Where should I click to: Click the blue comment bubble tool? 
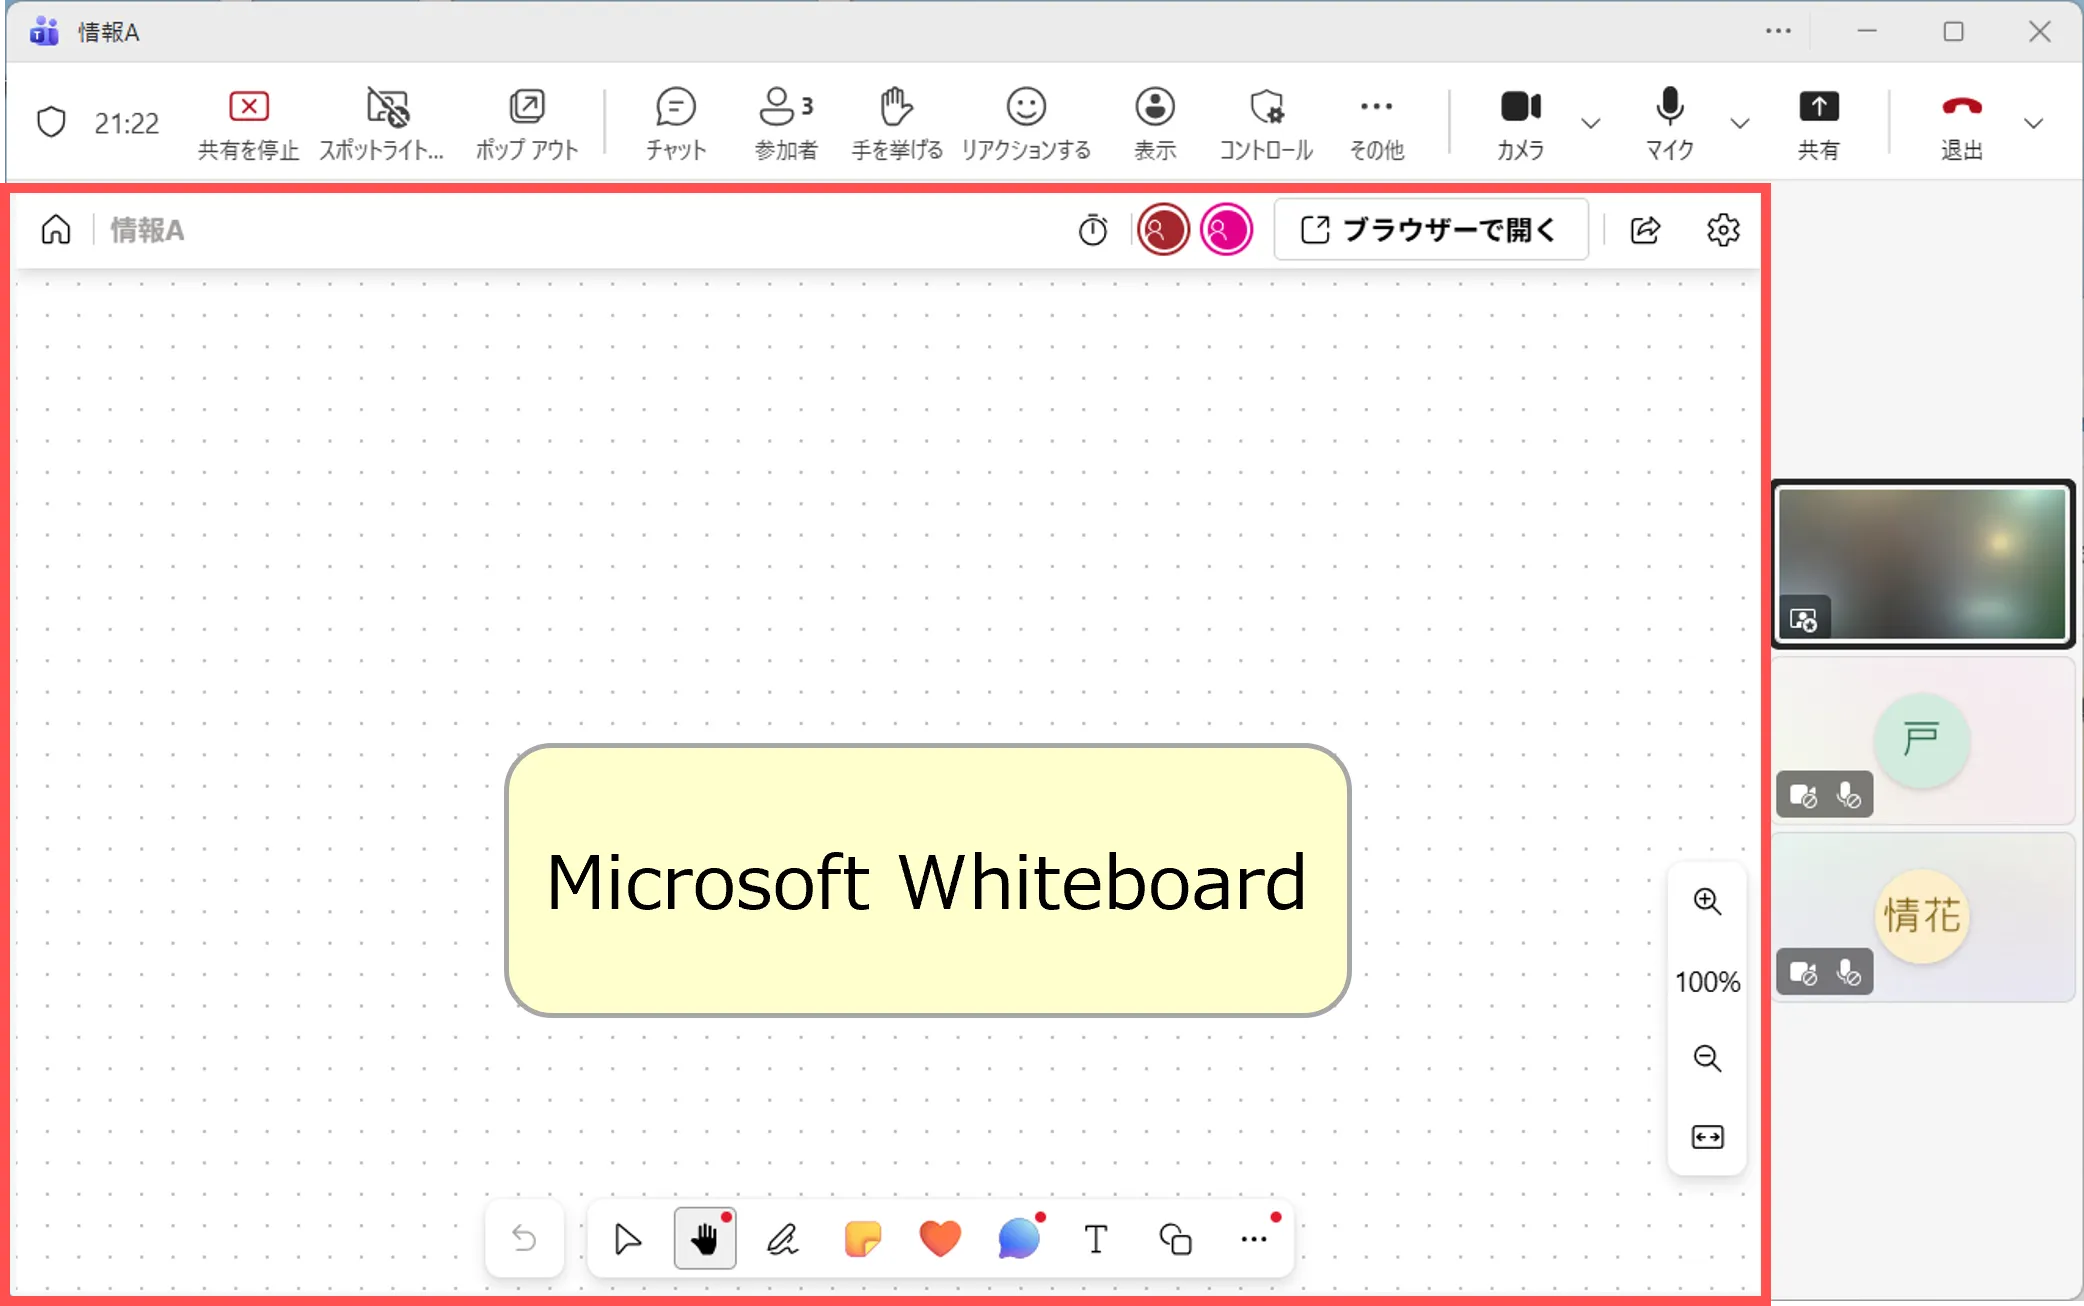pos(1018,1239)
